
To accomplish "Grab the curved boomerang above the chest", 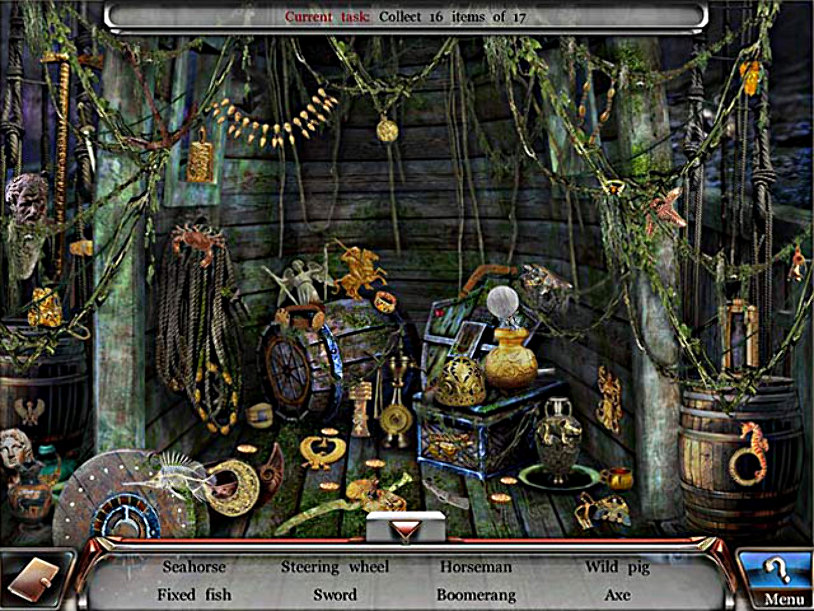I will click(485, 278).
